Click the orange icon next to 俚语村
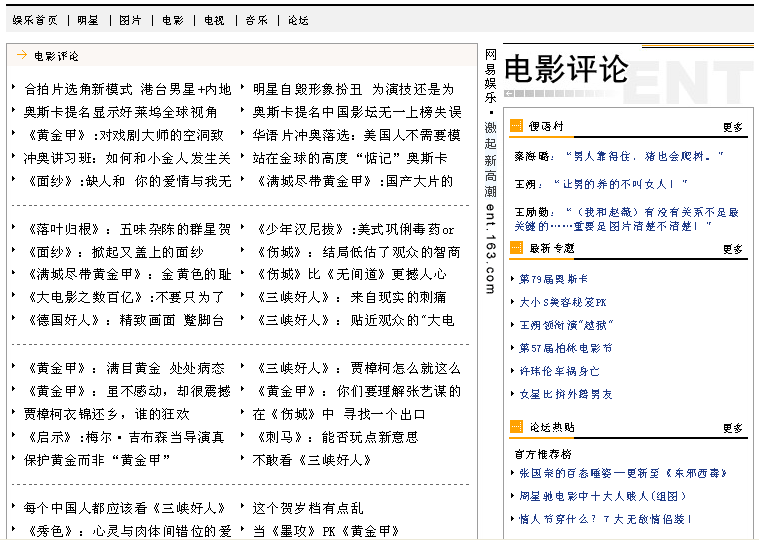 pyautogui.click(x=517, y=127)
